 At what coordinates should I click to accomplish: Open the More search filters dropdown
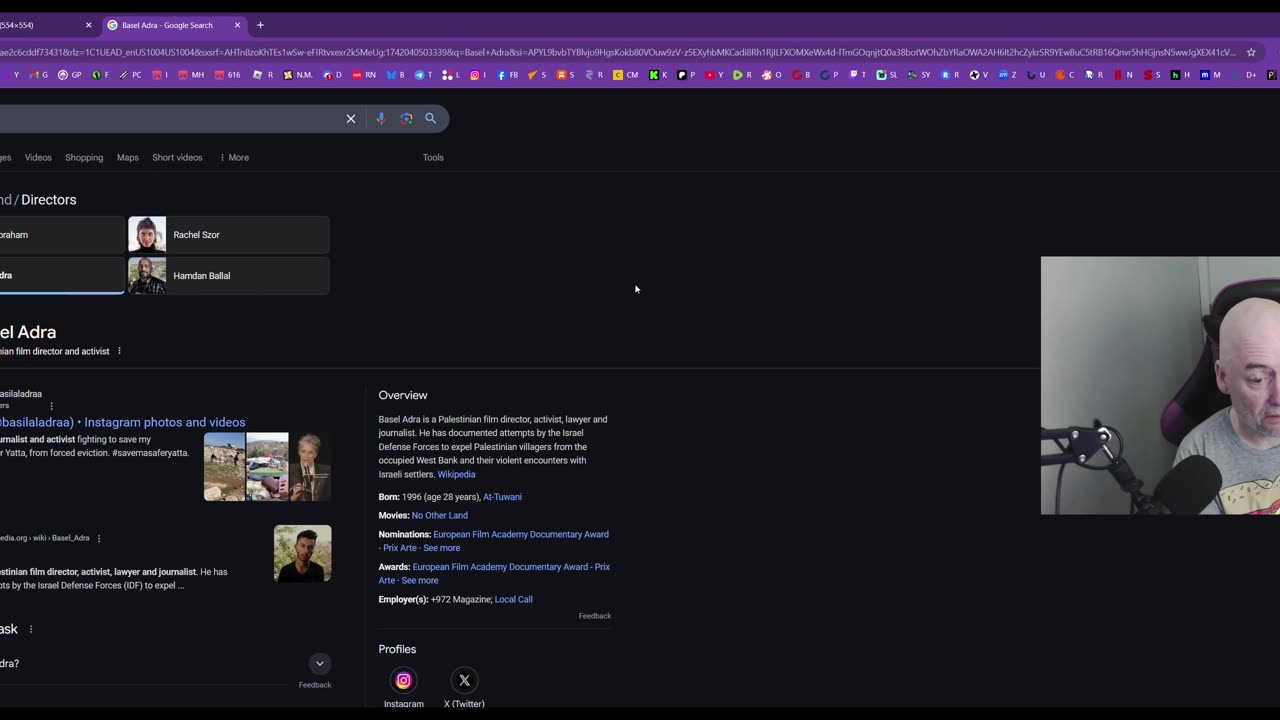click(234, 157)
